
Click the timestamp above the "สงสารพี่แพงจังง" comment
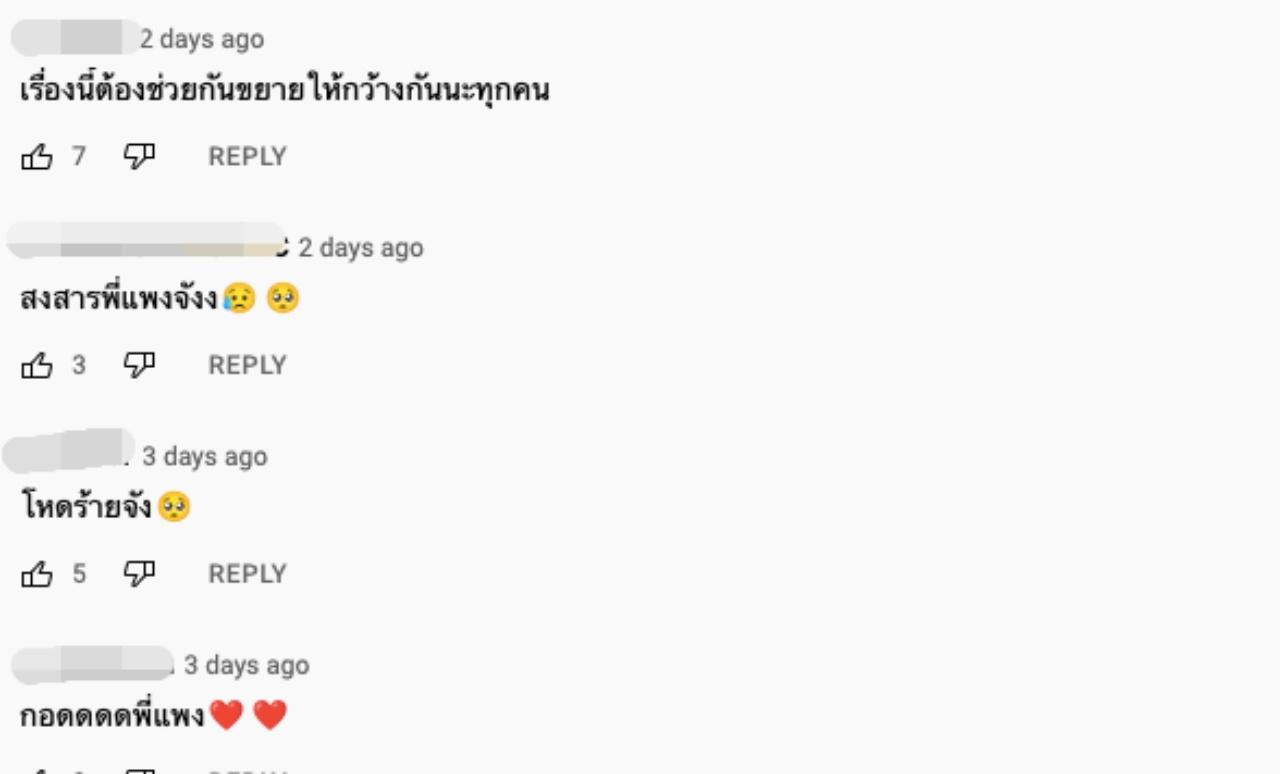360,248
